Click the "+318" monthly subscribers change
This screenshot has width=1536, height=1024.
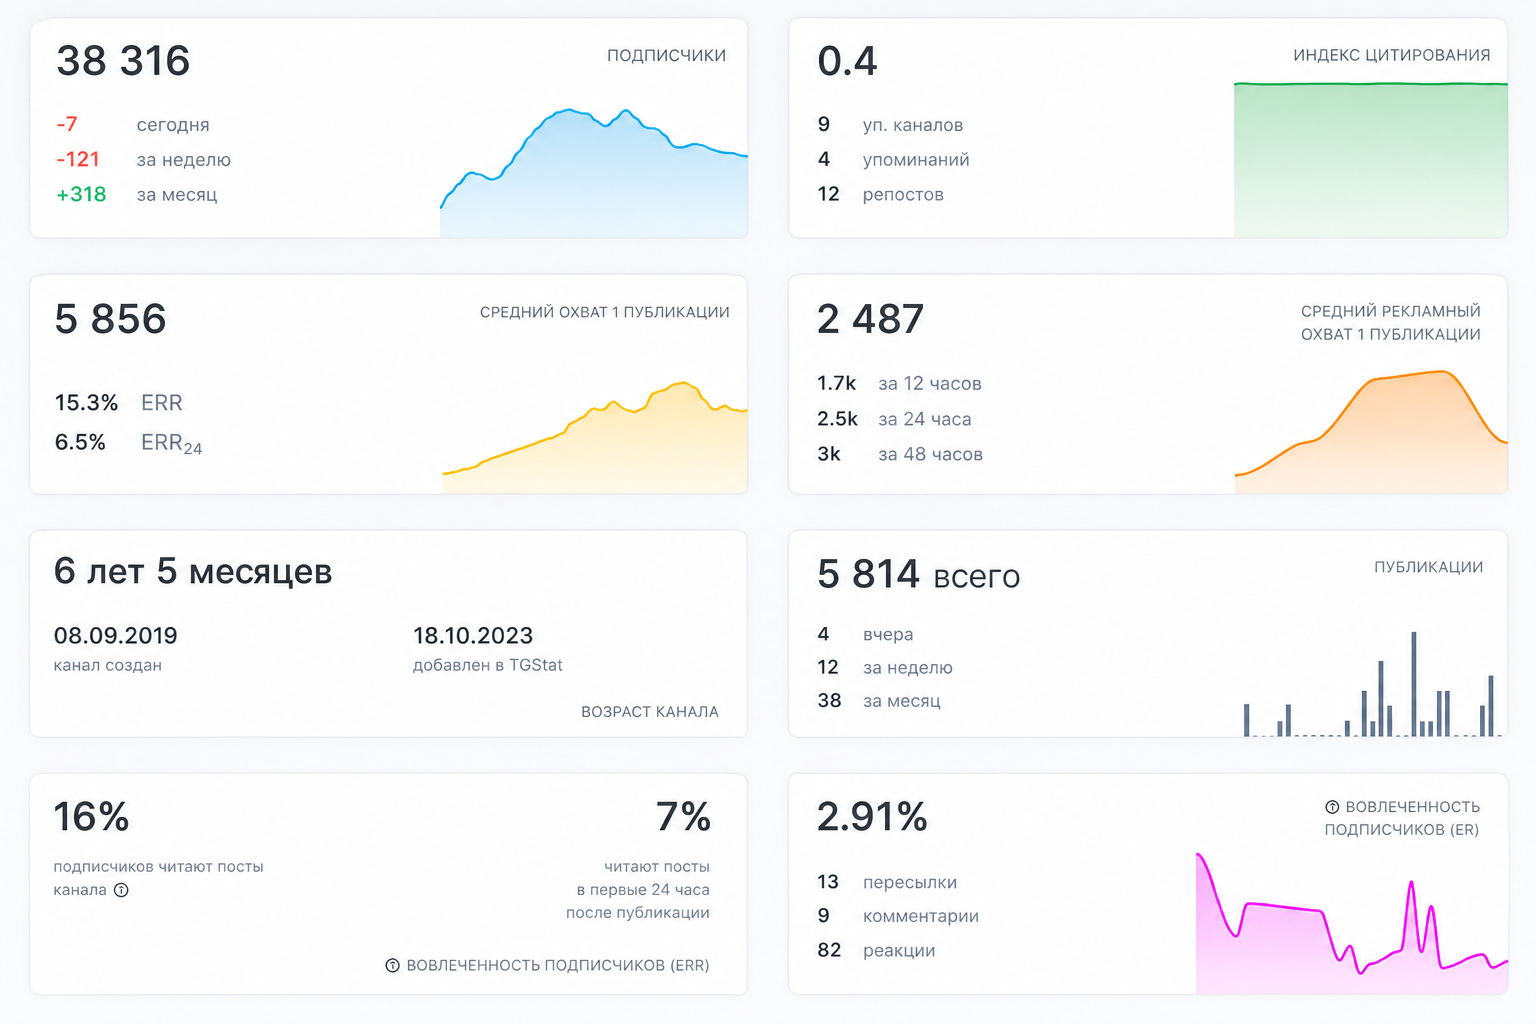81,194
